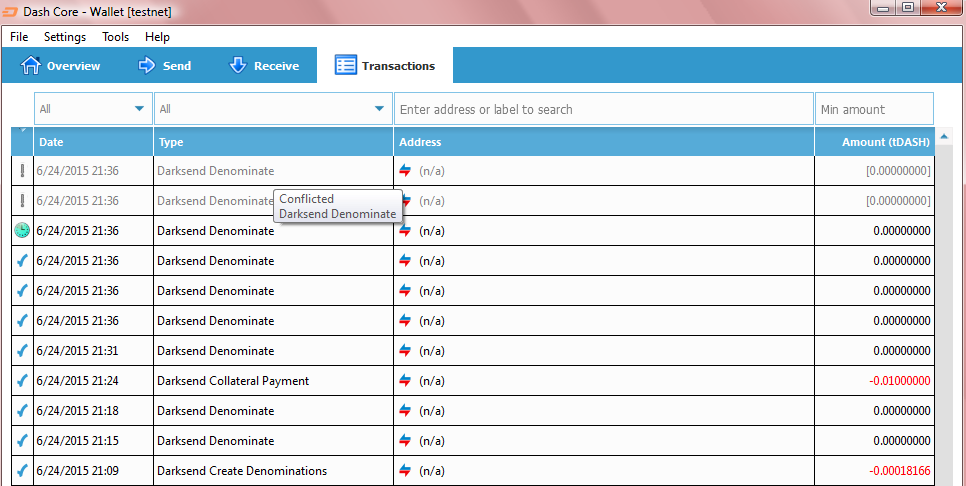Click checkmark icon of 21:31 transaction

coord(22,350)
